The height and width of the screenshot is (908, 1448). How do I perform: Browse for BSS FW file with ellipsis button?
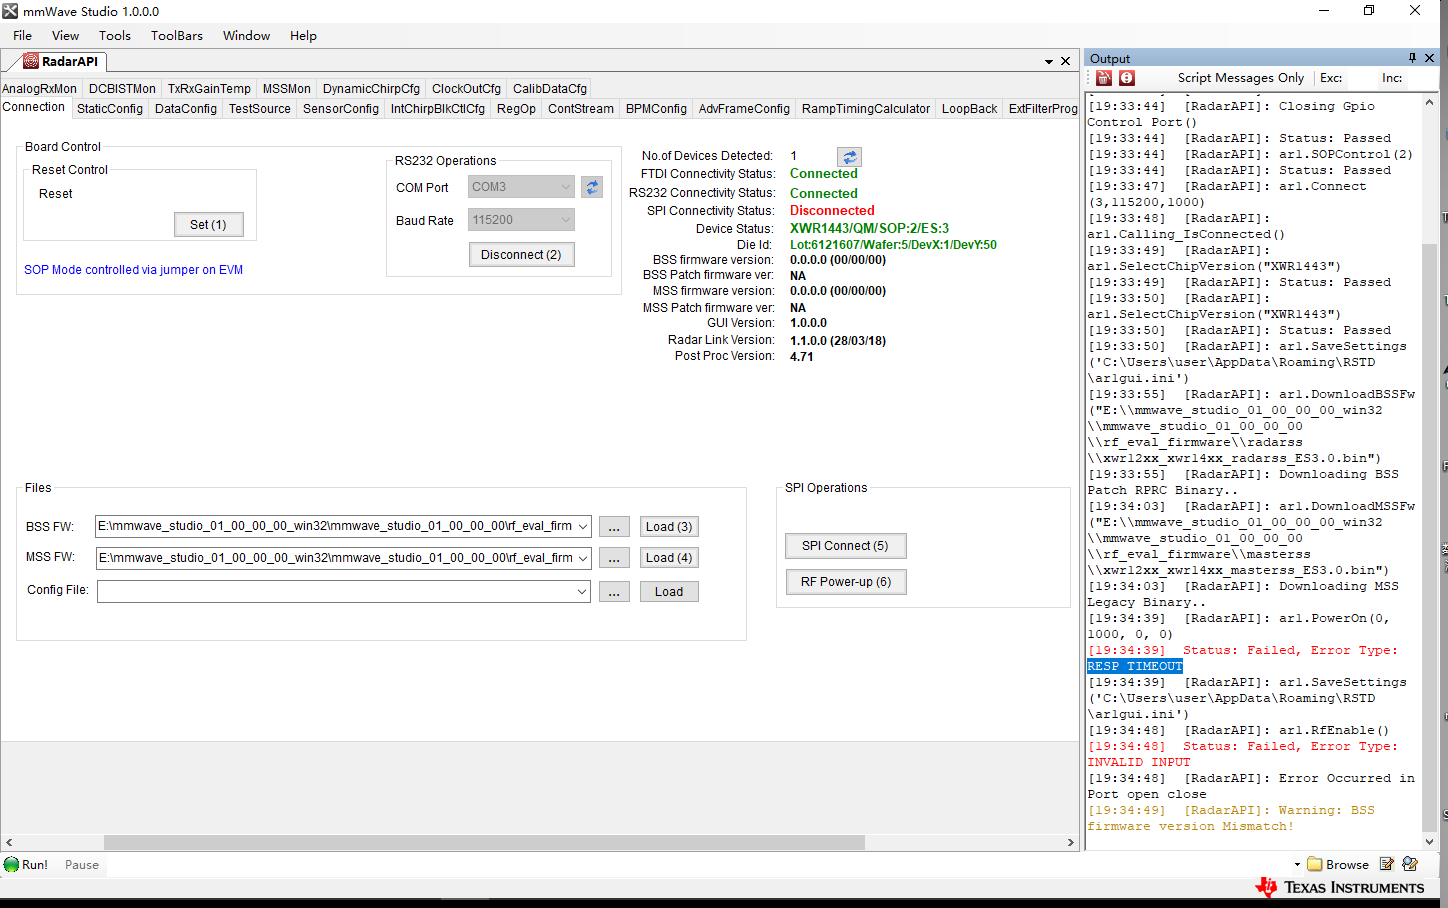tap(614, 527)
